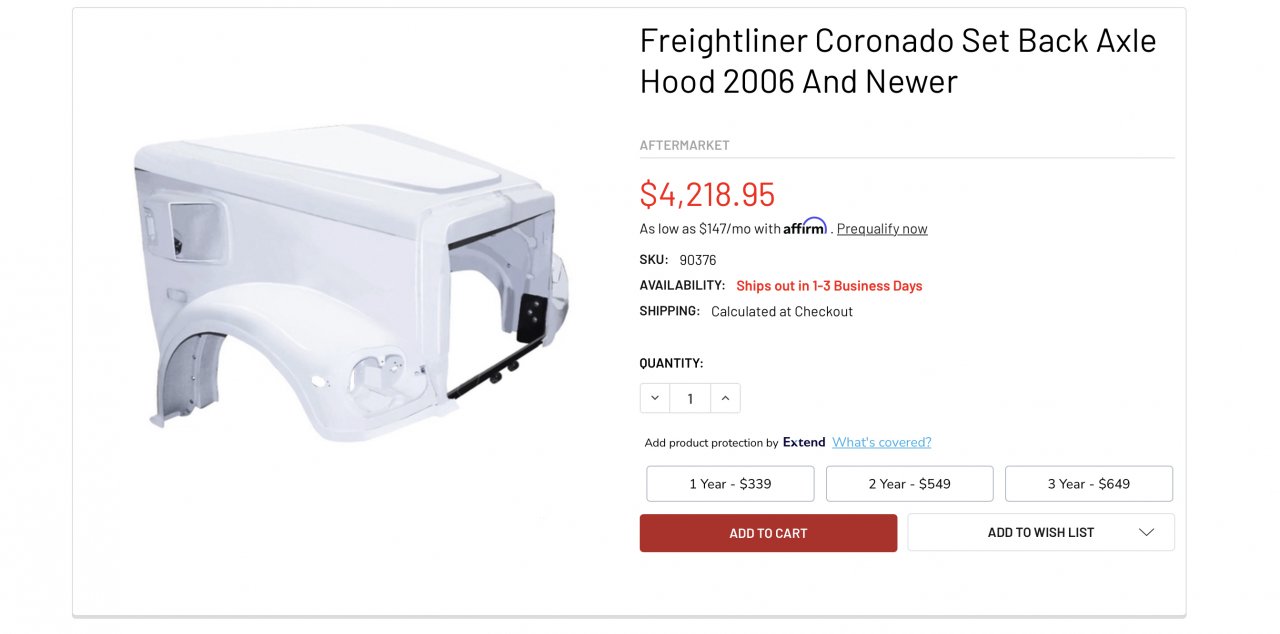Screen dimensions: 1280x634
Task: Increase quantity with the up chevron
Action: pyautogui.click(x=725, y=398)
